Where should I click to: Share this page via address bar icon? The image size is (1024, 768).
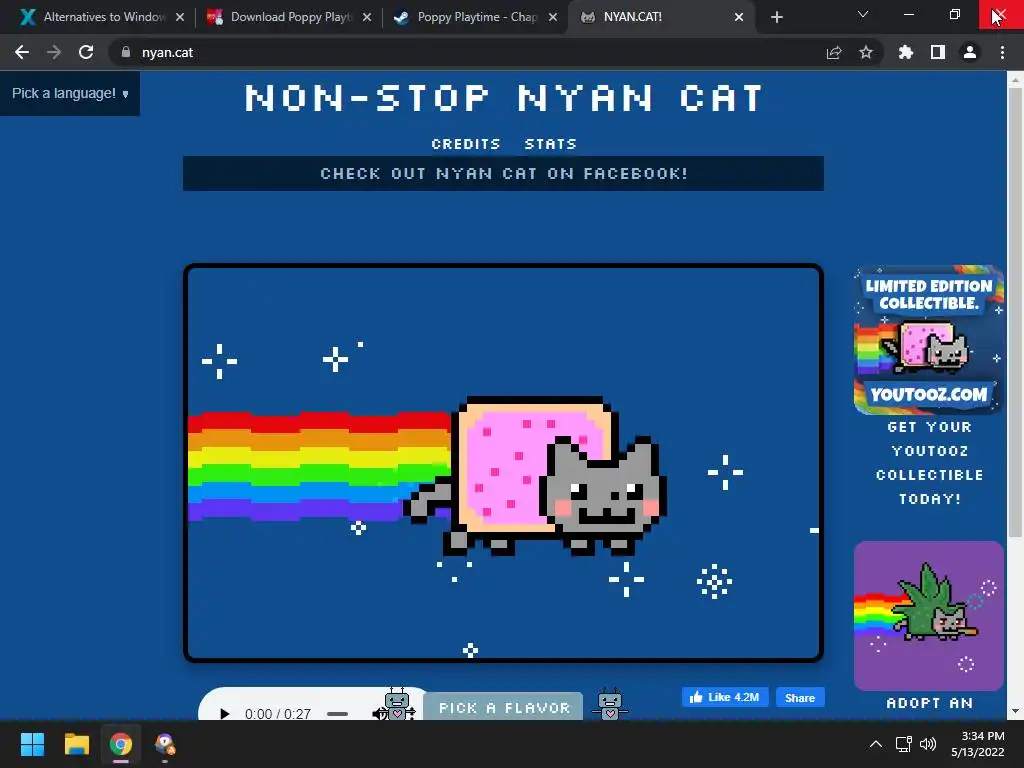834,52
